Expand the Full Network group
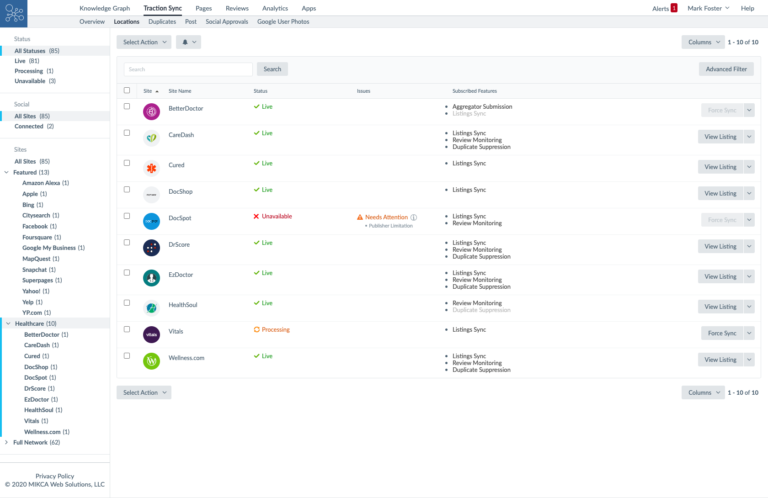This screenshot has width=768, height=498. (x=6, y=443)
